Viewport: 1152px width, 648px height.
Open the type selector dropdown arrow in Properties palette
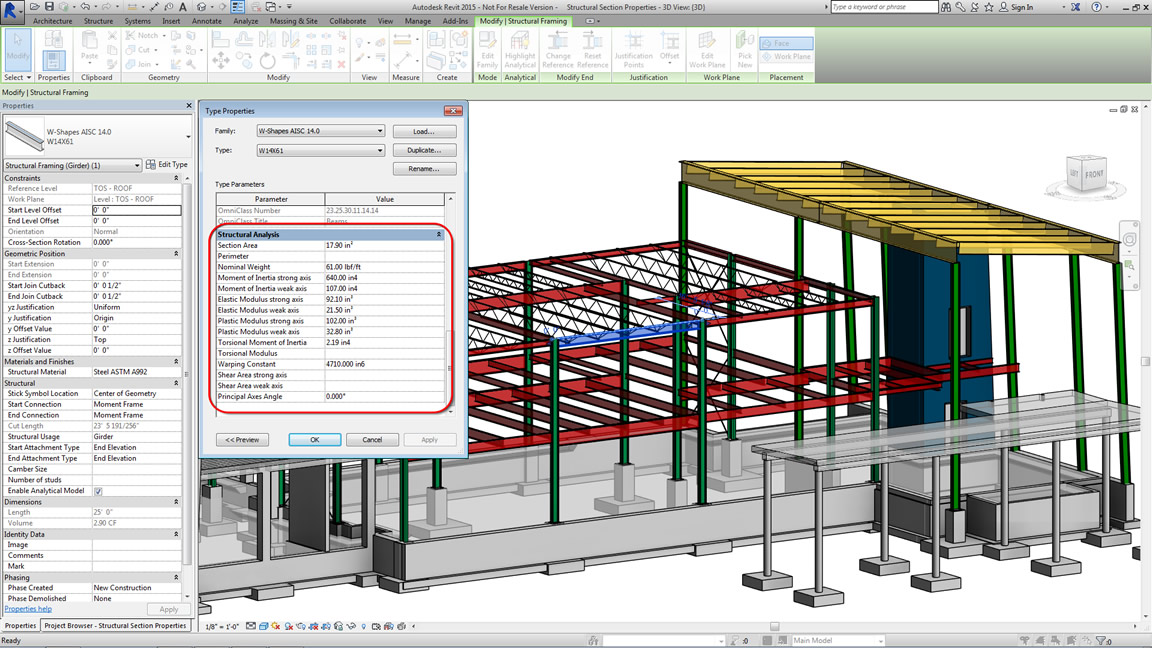tap(188, 137)
